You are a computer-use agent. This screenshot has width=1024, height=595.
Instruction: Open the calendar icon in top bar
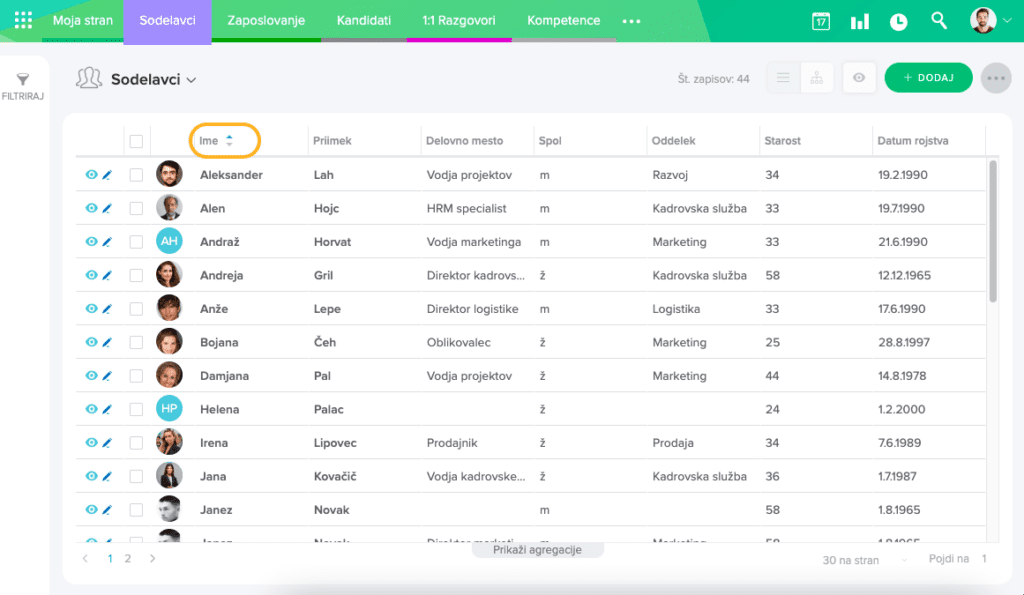[820, 21]
